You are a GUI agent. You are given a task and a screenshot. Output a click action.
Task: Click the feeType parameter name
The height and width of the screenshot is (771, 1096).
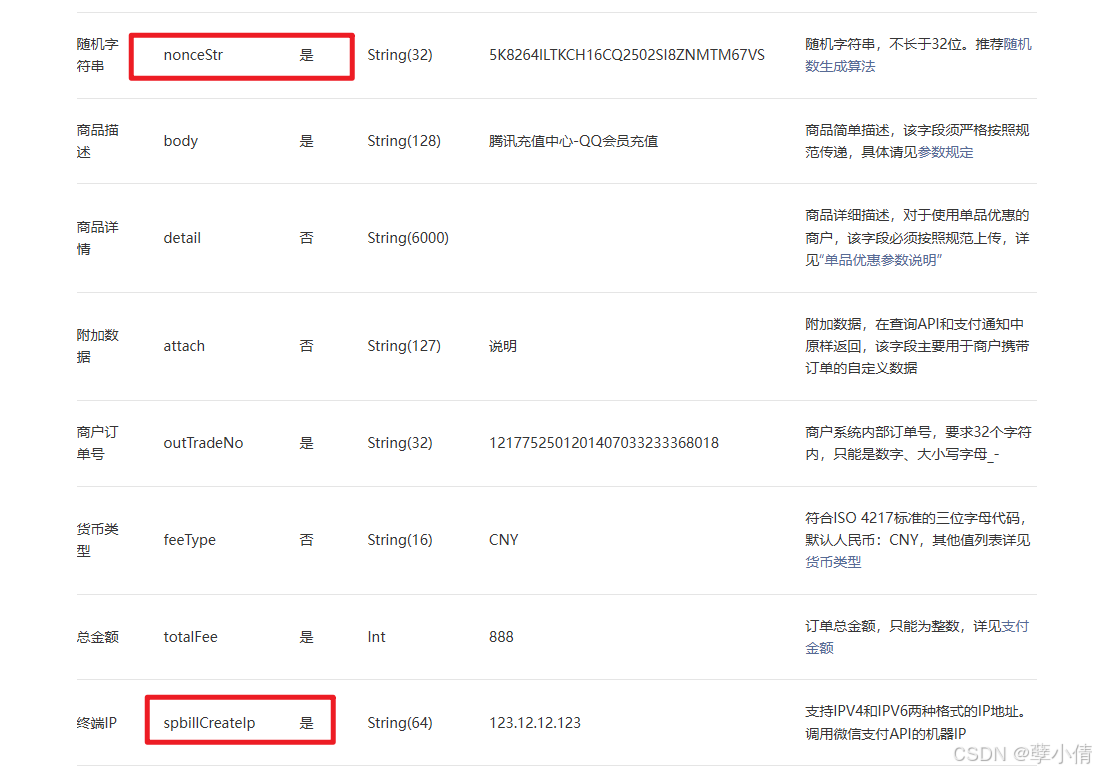(x=190, y=540)
